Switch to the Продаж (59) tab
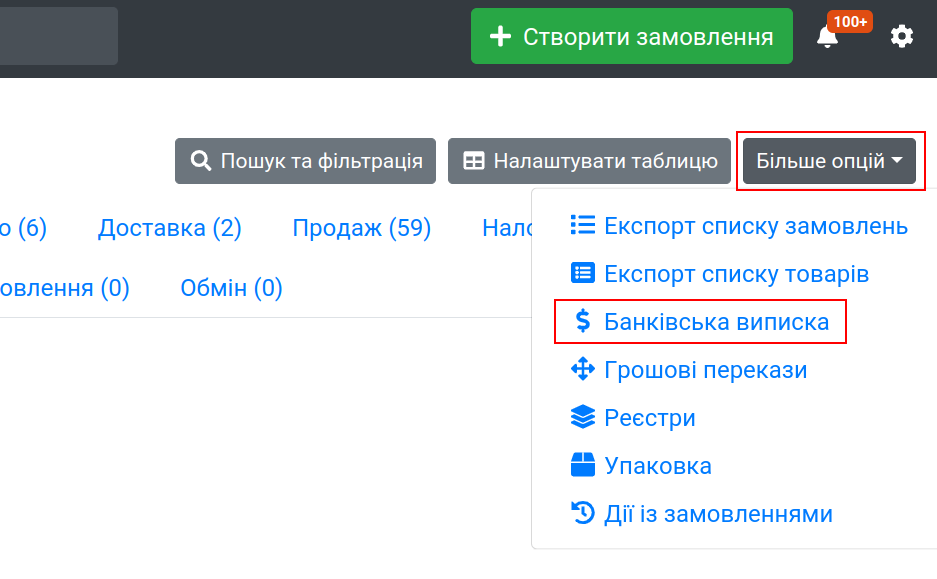The height and width of the screenshot is (579, 937). tap(361, 228)
